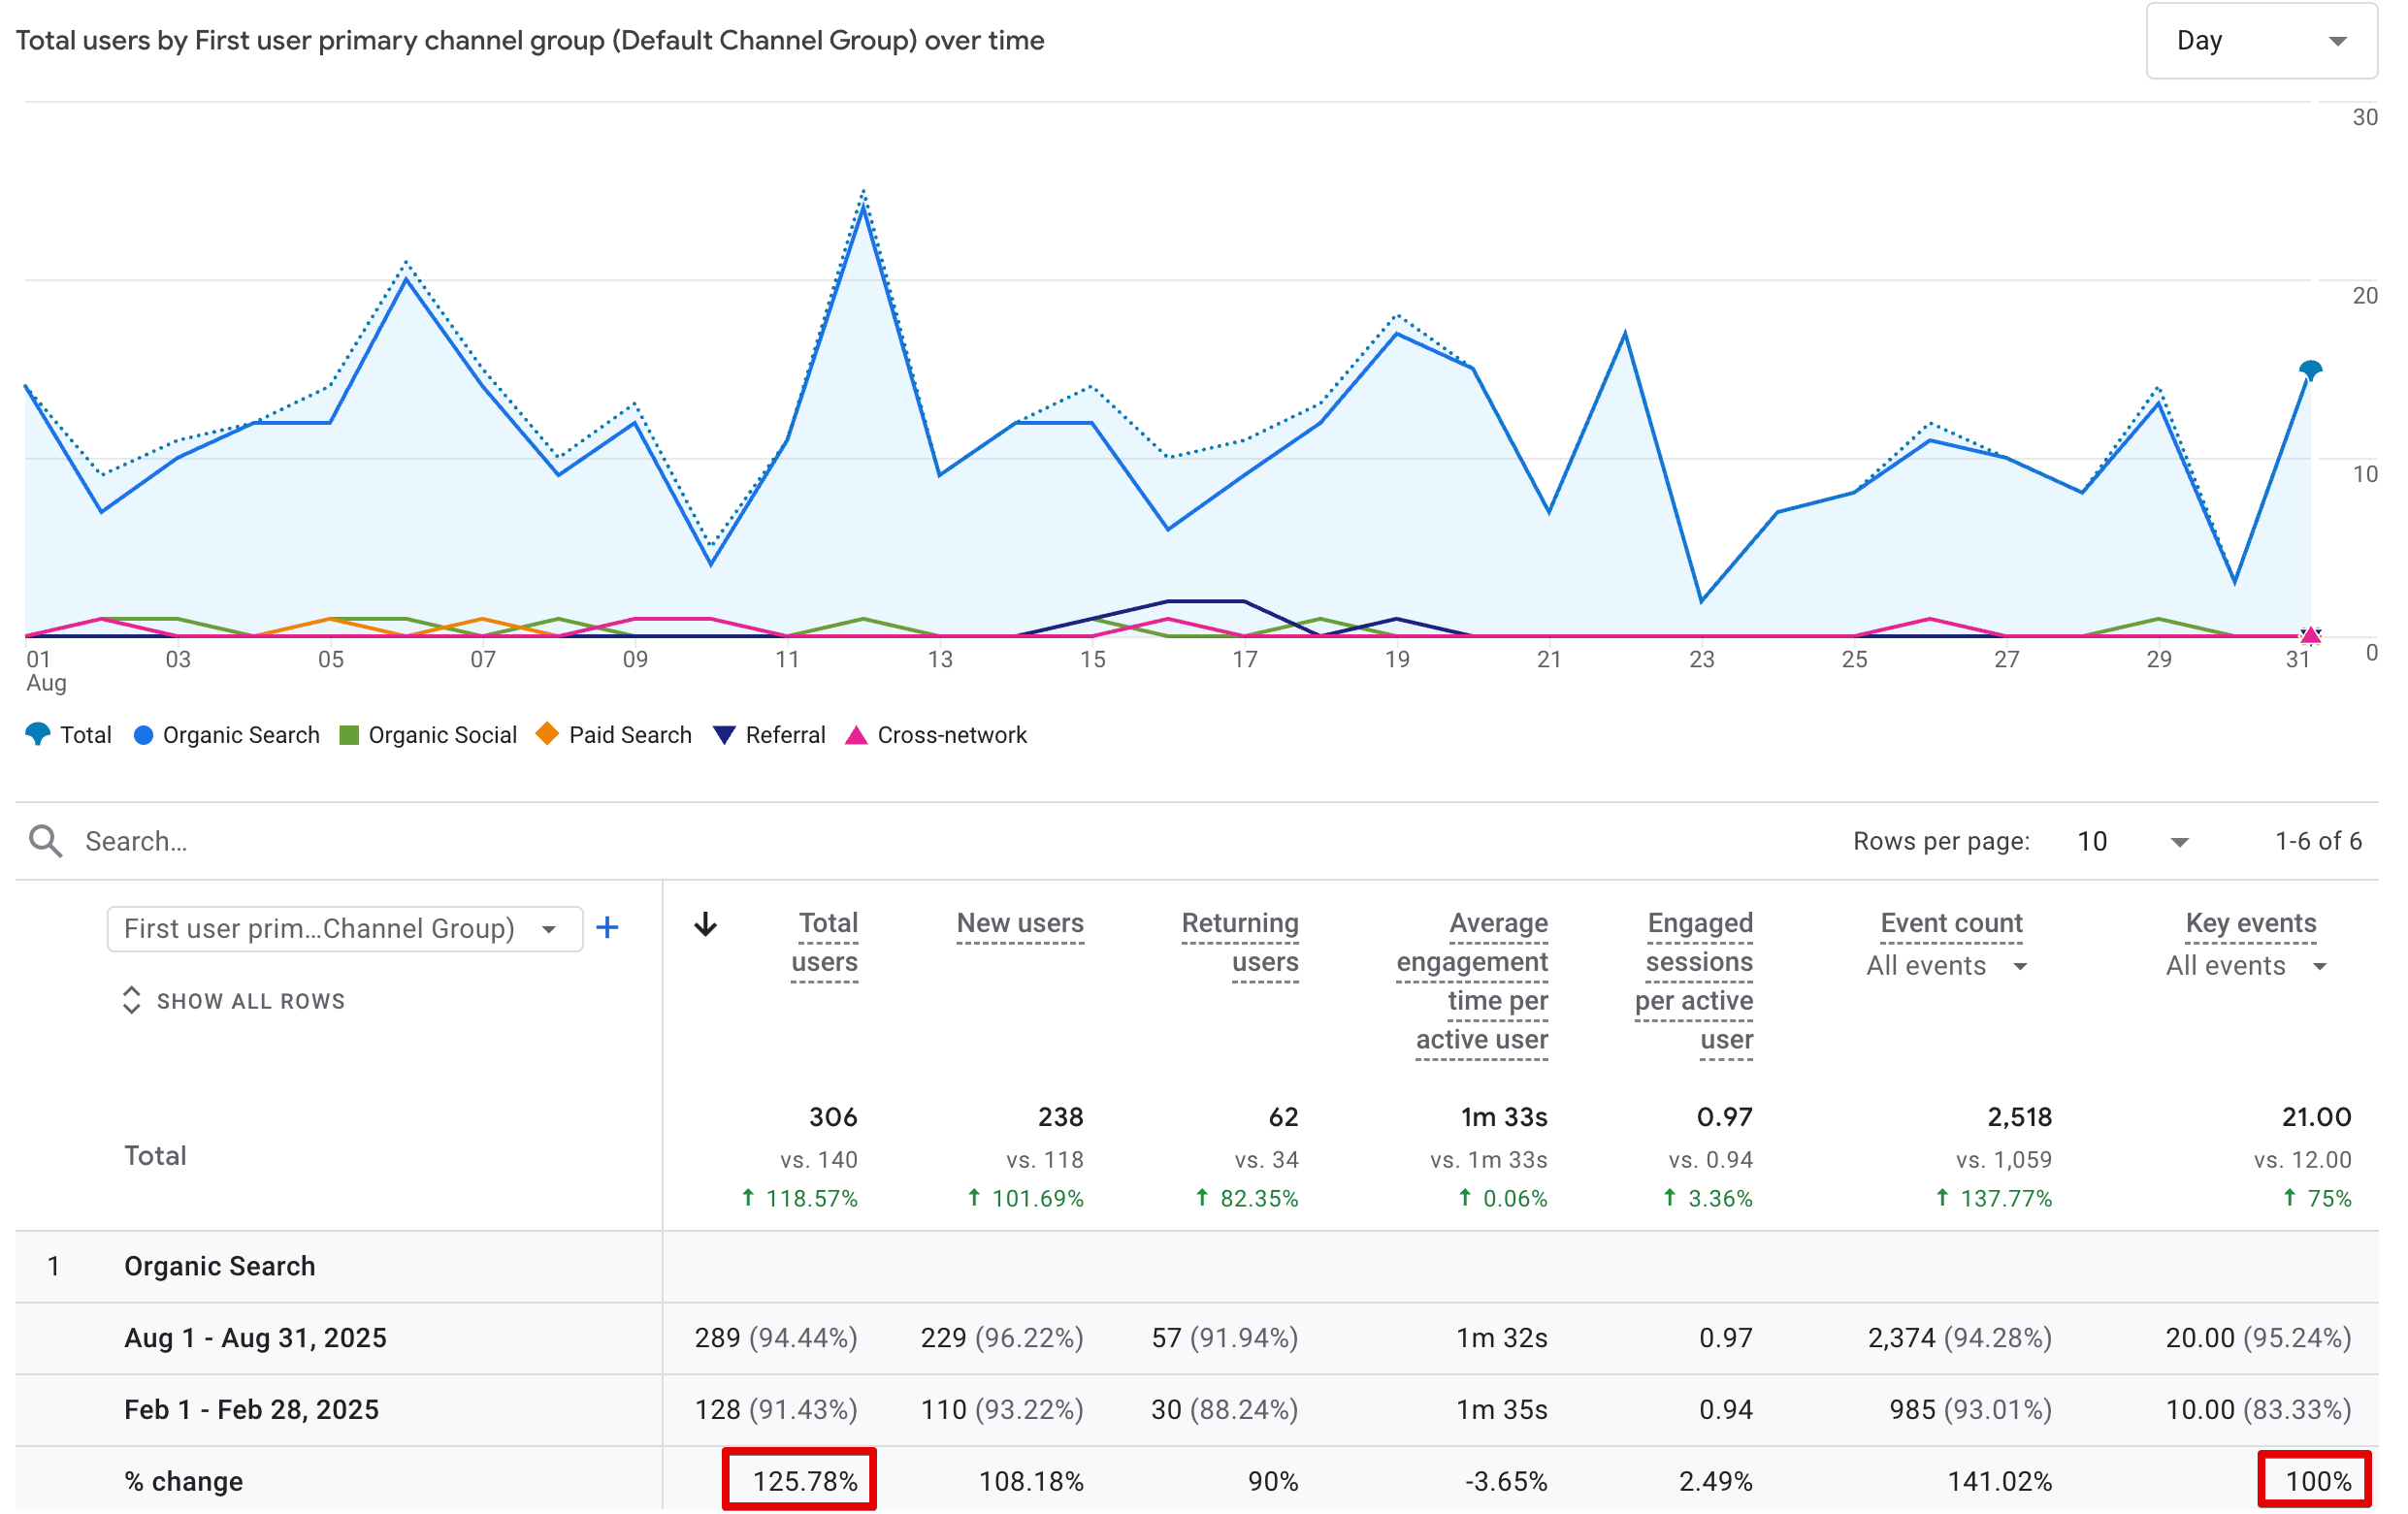This screenshot has height=1514, width=2408.
Task: Click the Paid Search orange diamond icon
Action: point(547,734)
